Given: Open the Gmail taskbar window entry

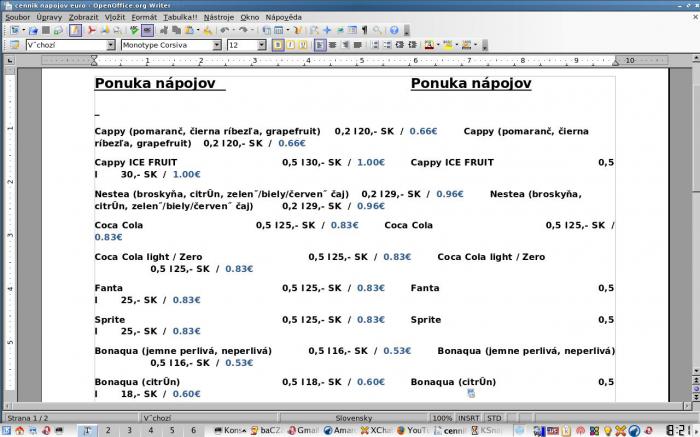Looking at the screenshot, I should click(303, 430).
